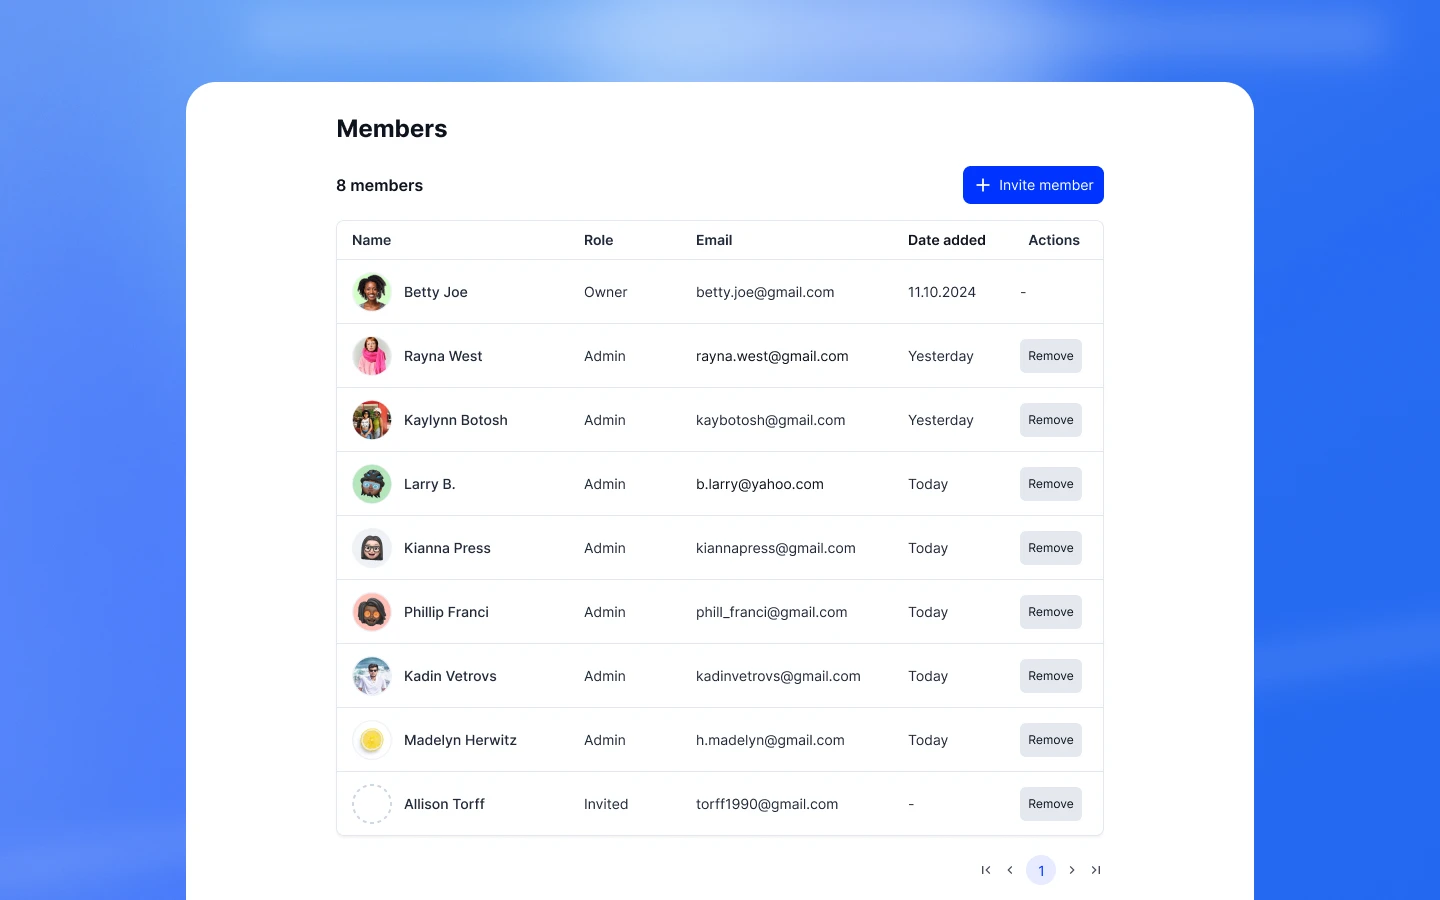Screen dimensions: 1440x900
Task: Click Larry B.'s green avatar
Action: tap(372, 484)
